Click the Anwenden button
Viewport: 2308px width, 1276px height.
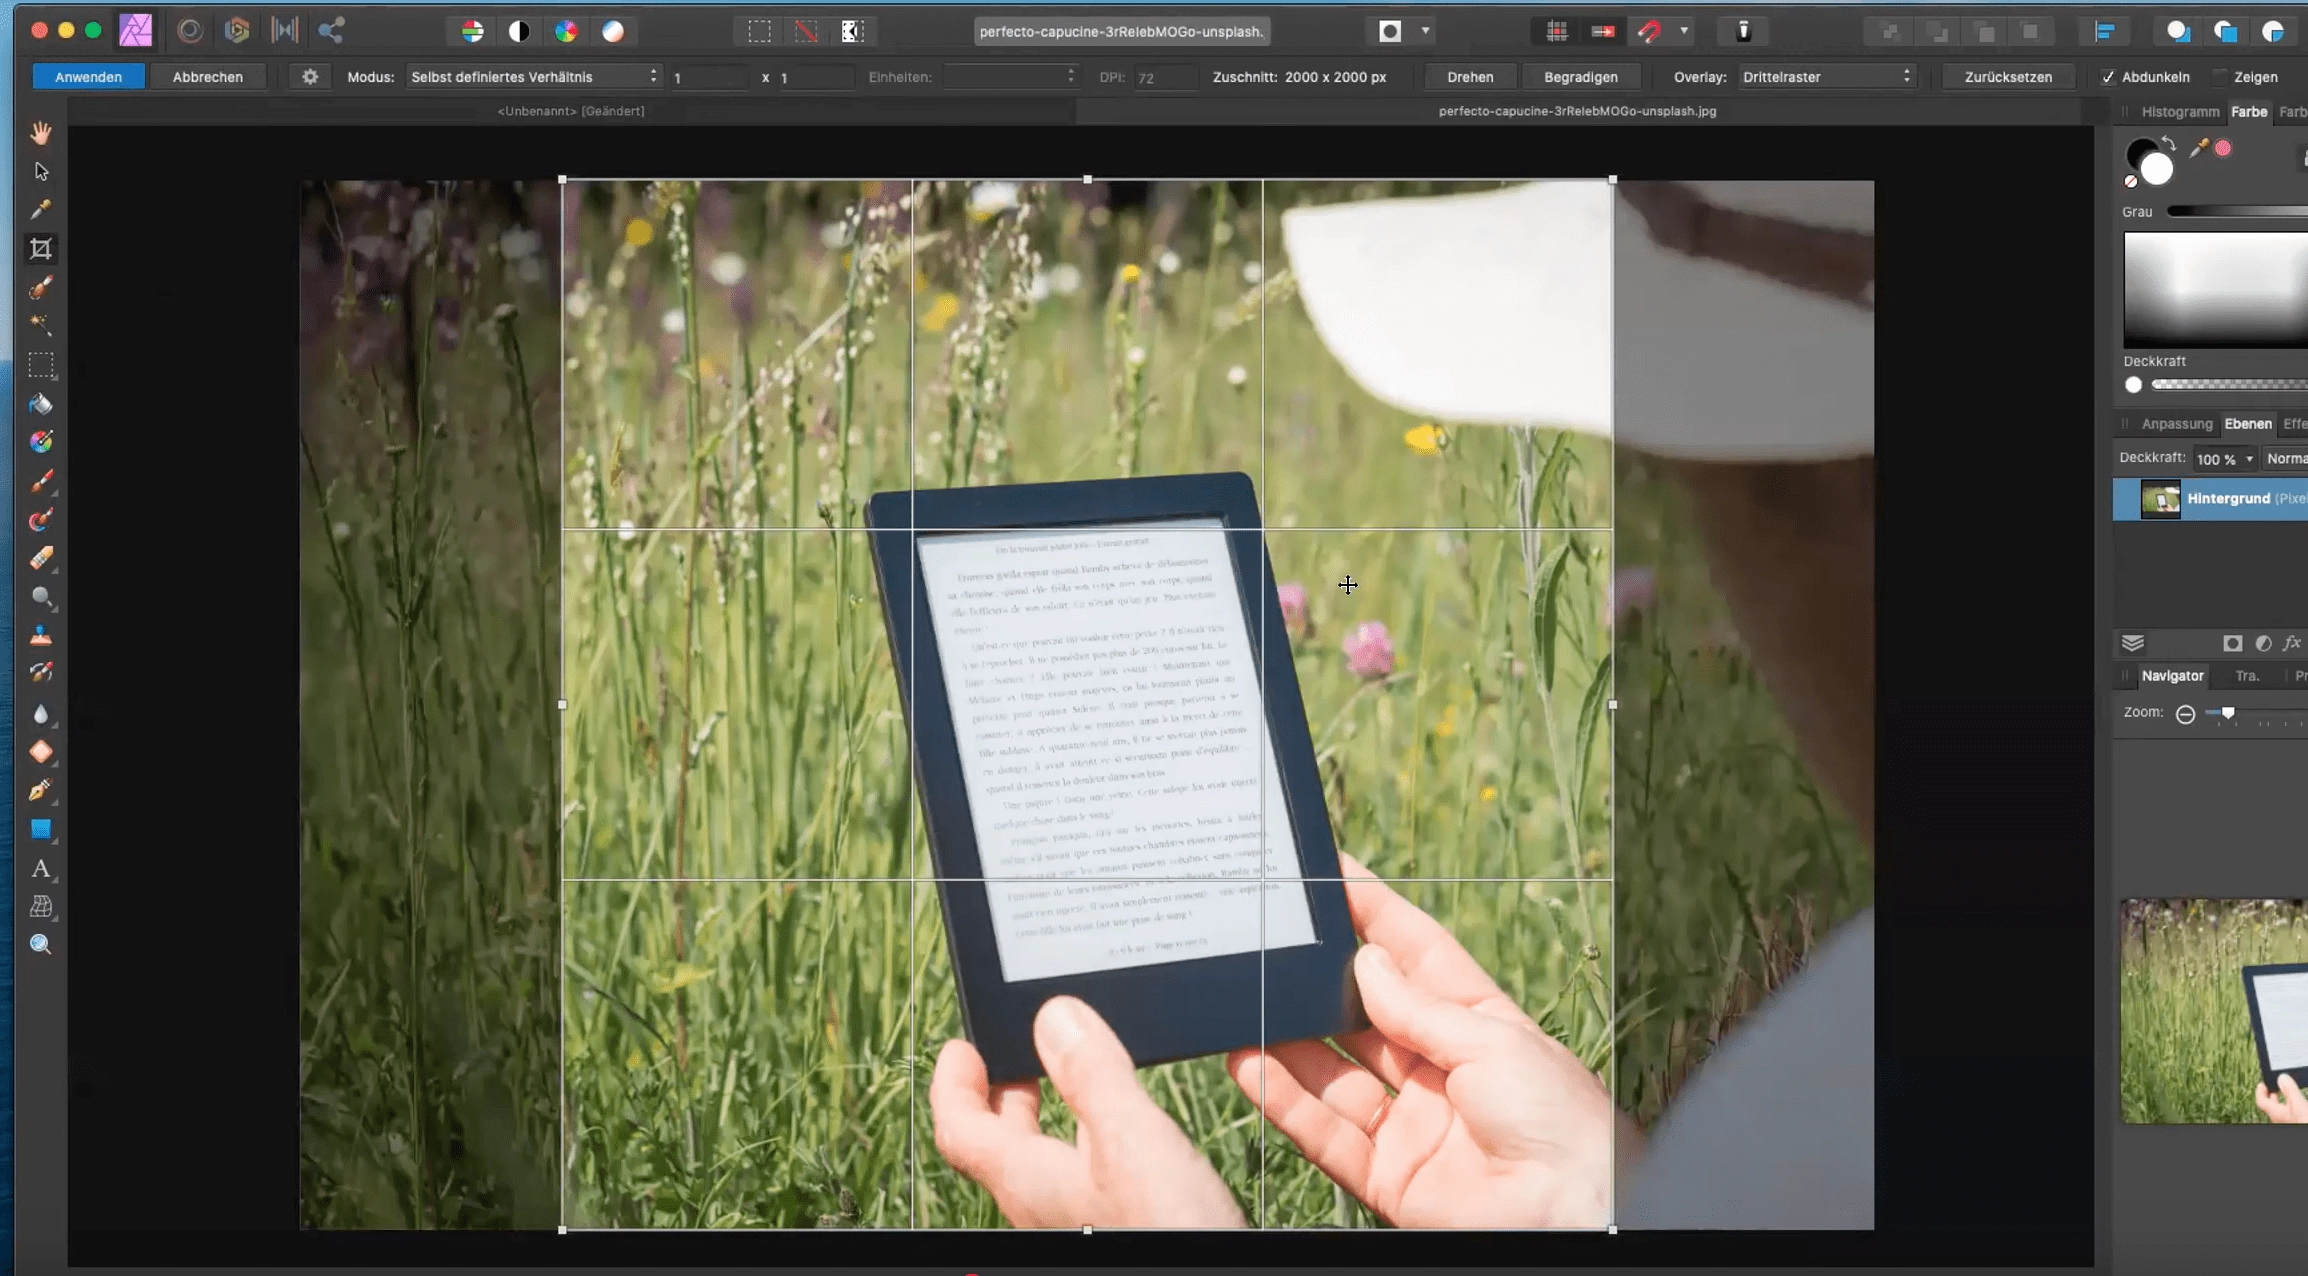coord(88,77)
